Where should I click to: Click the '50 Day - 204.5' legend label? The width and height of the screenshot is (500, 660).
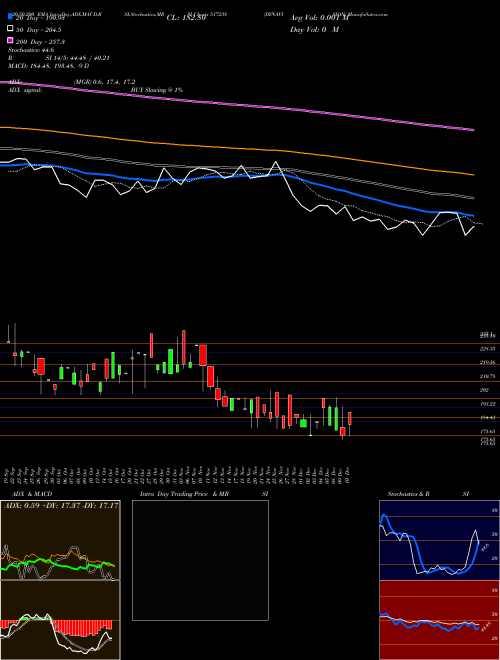39,30
